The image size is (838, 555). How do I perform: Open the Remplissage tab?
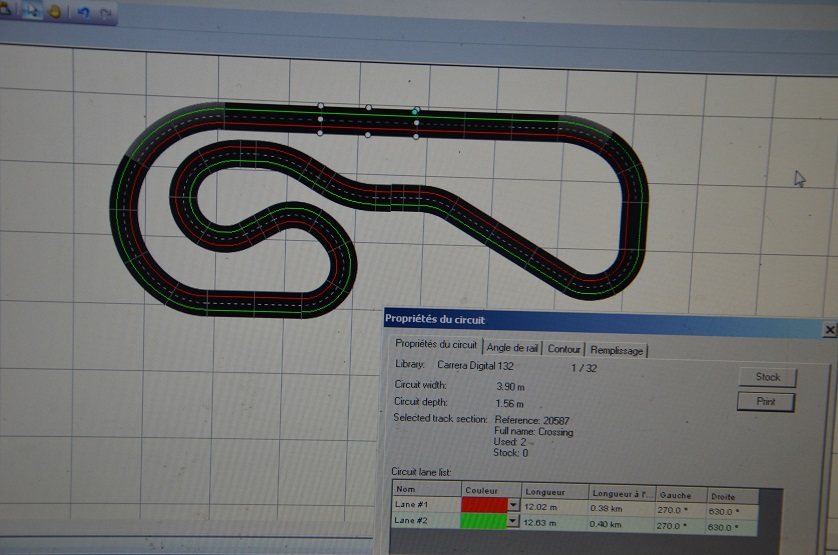tap(616, 351)
